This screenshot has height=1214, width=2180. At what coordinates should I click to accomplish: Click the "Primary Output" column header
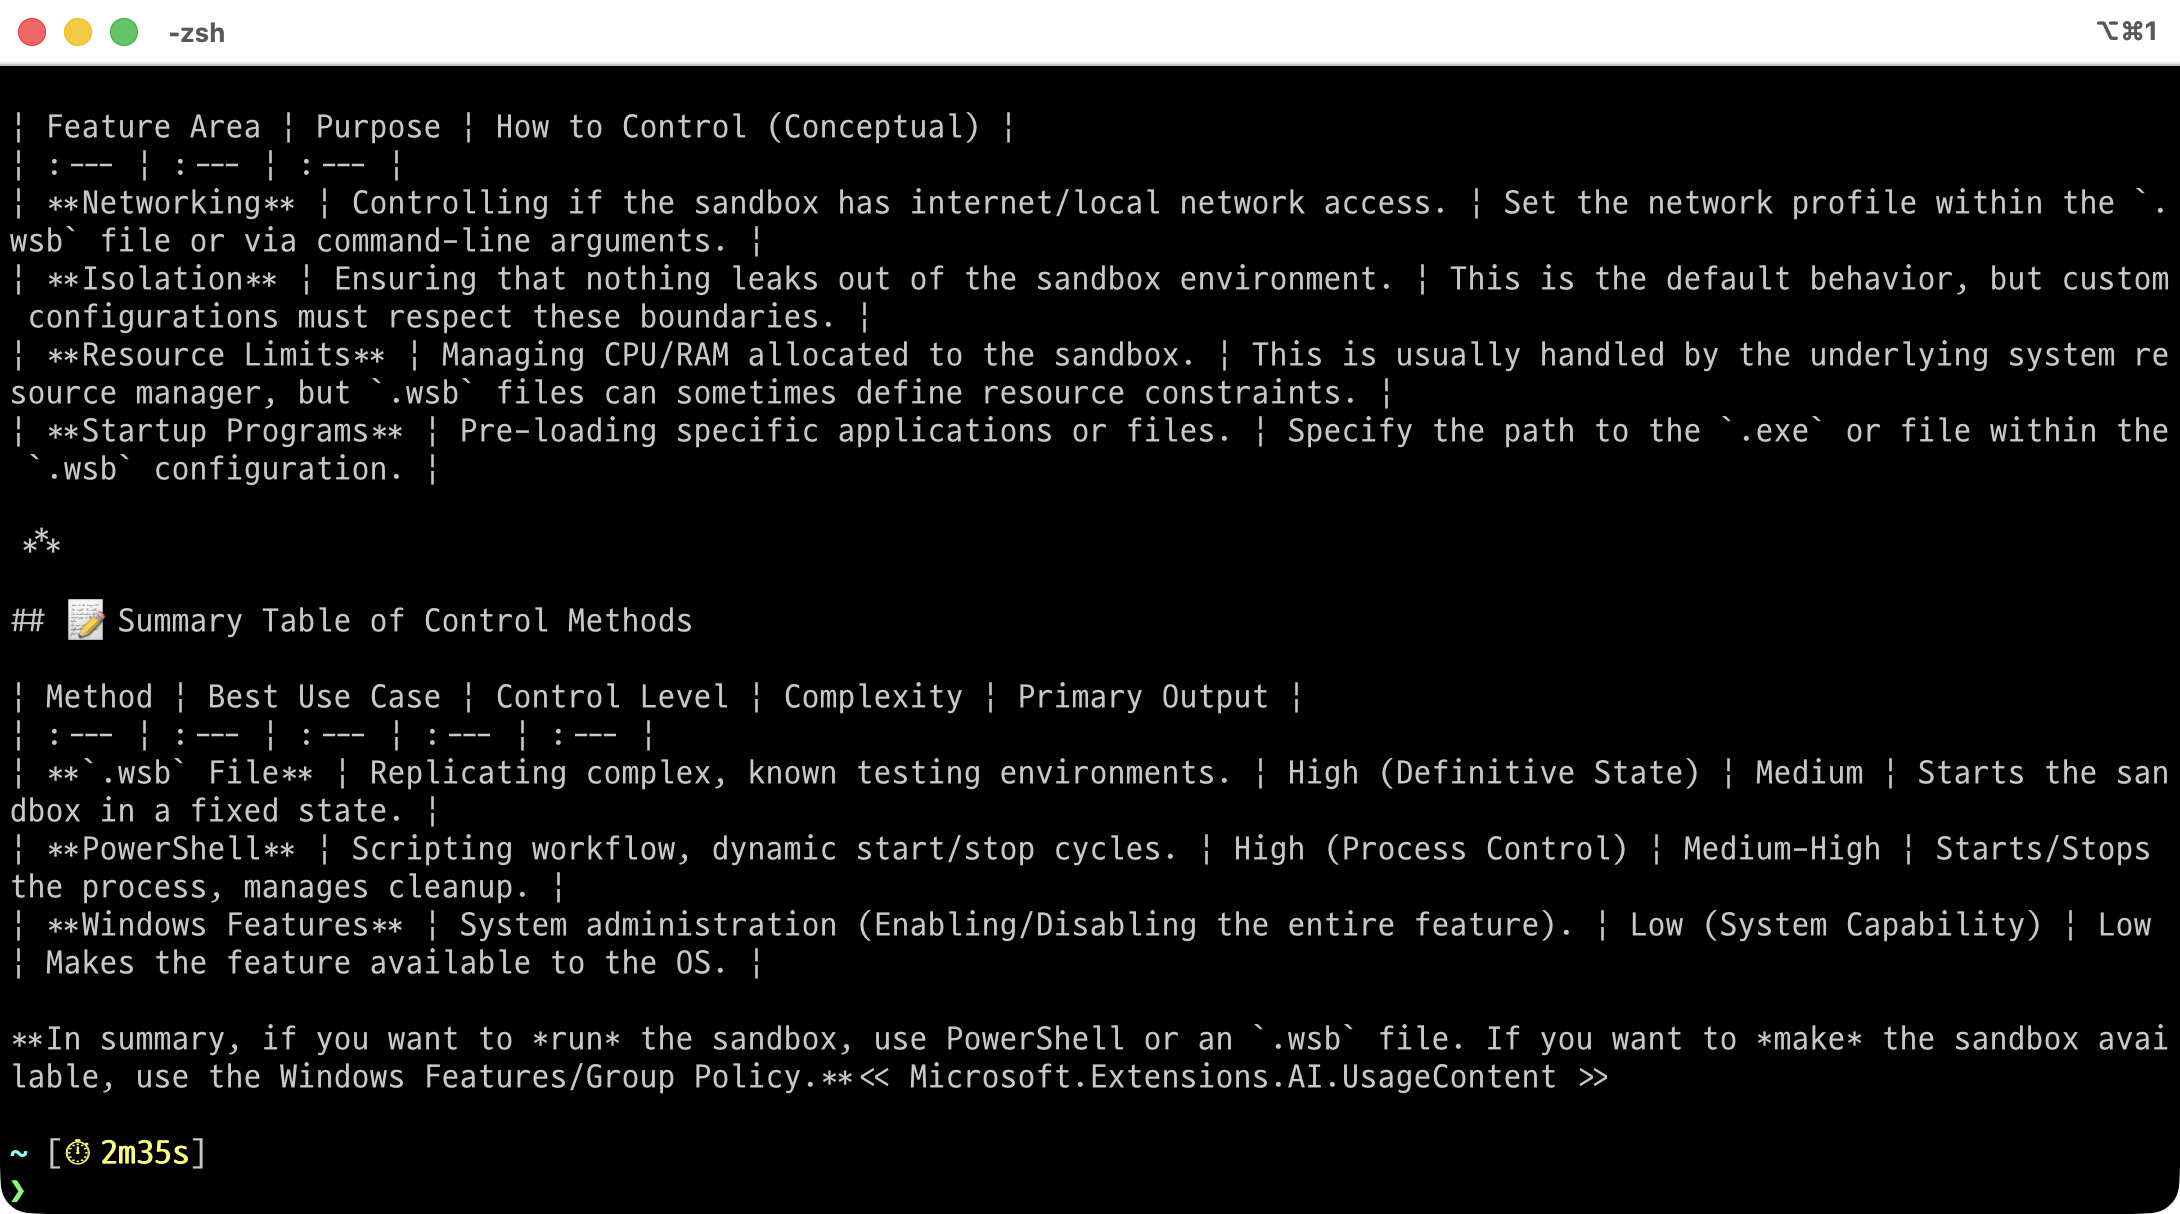click(x=1142, y=697)
